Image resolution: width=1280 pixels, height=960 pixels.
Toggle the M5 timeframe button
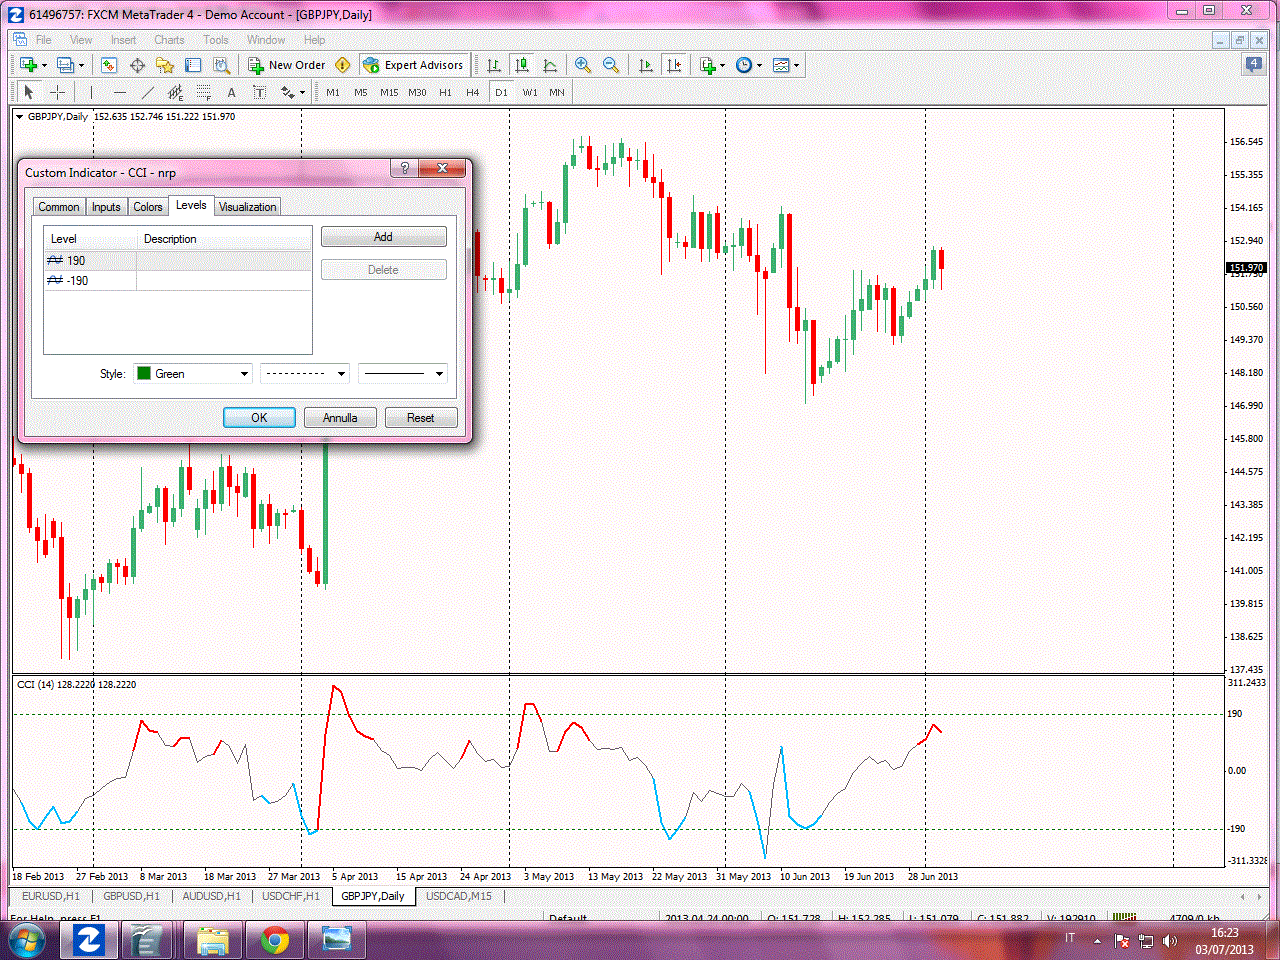click(361, 92)
